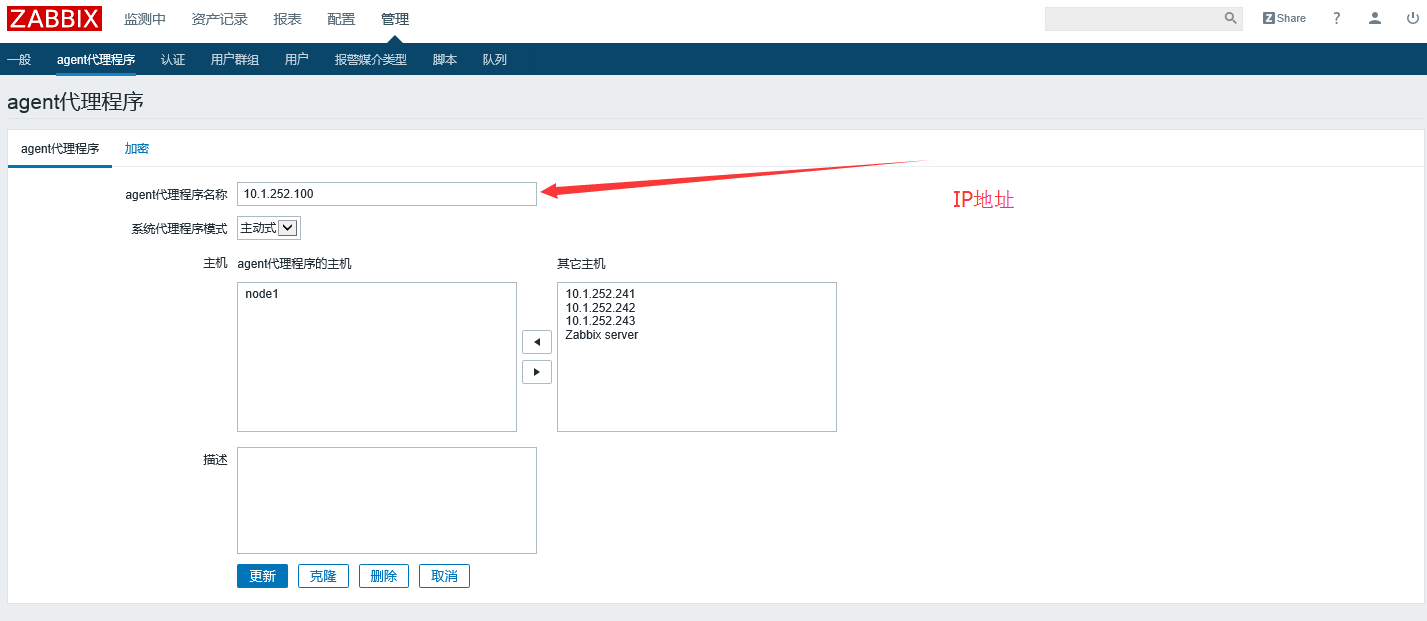Switch to the 加密 tab

click(137, 149)
